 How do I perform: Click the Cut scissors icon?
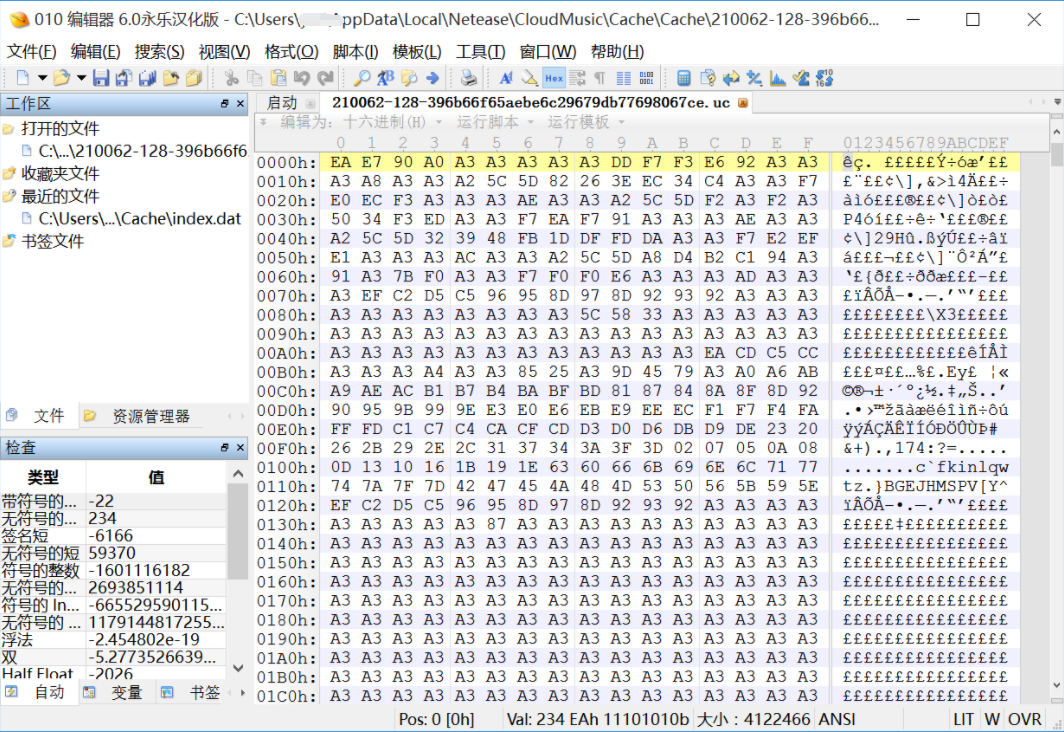[x=231, y=78]
